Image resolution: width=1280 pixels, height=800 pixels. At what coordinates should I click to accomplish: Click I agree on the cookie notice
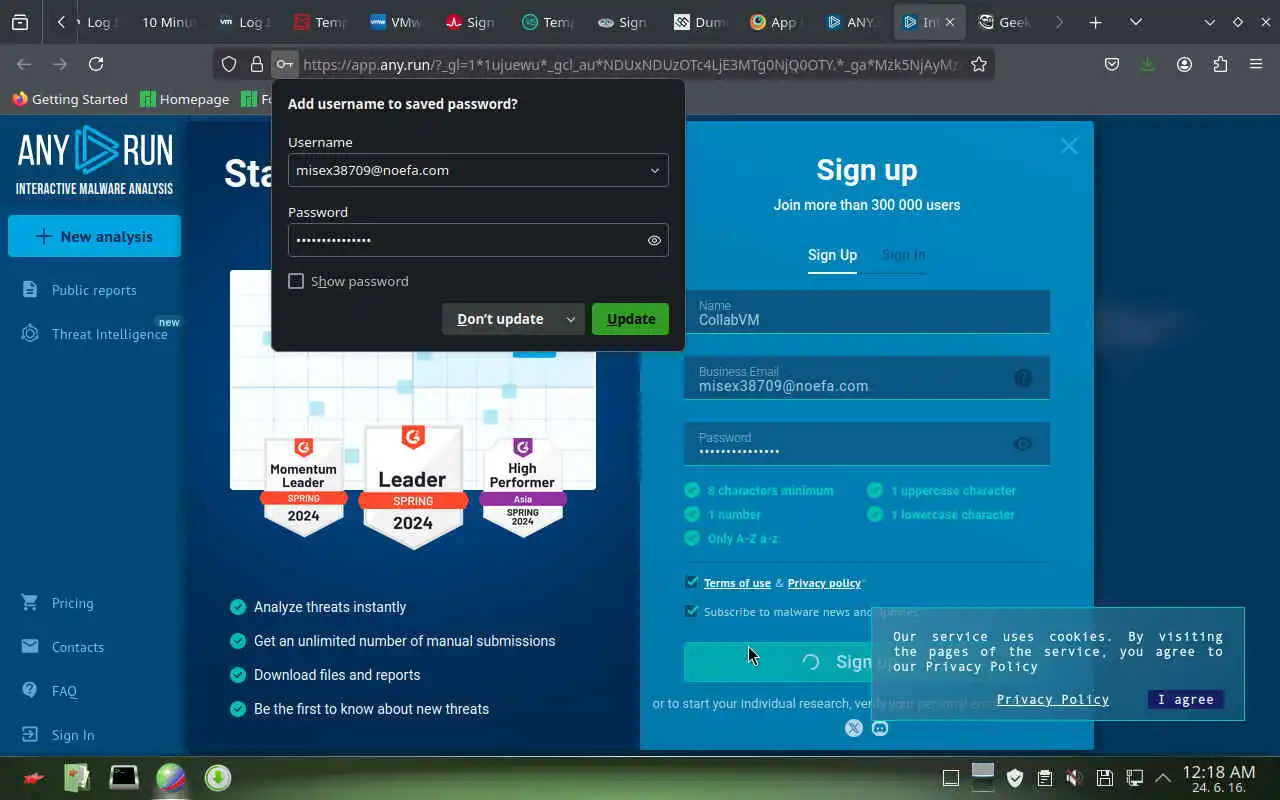tap(1185, 699)
